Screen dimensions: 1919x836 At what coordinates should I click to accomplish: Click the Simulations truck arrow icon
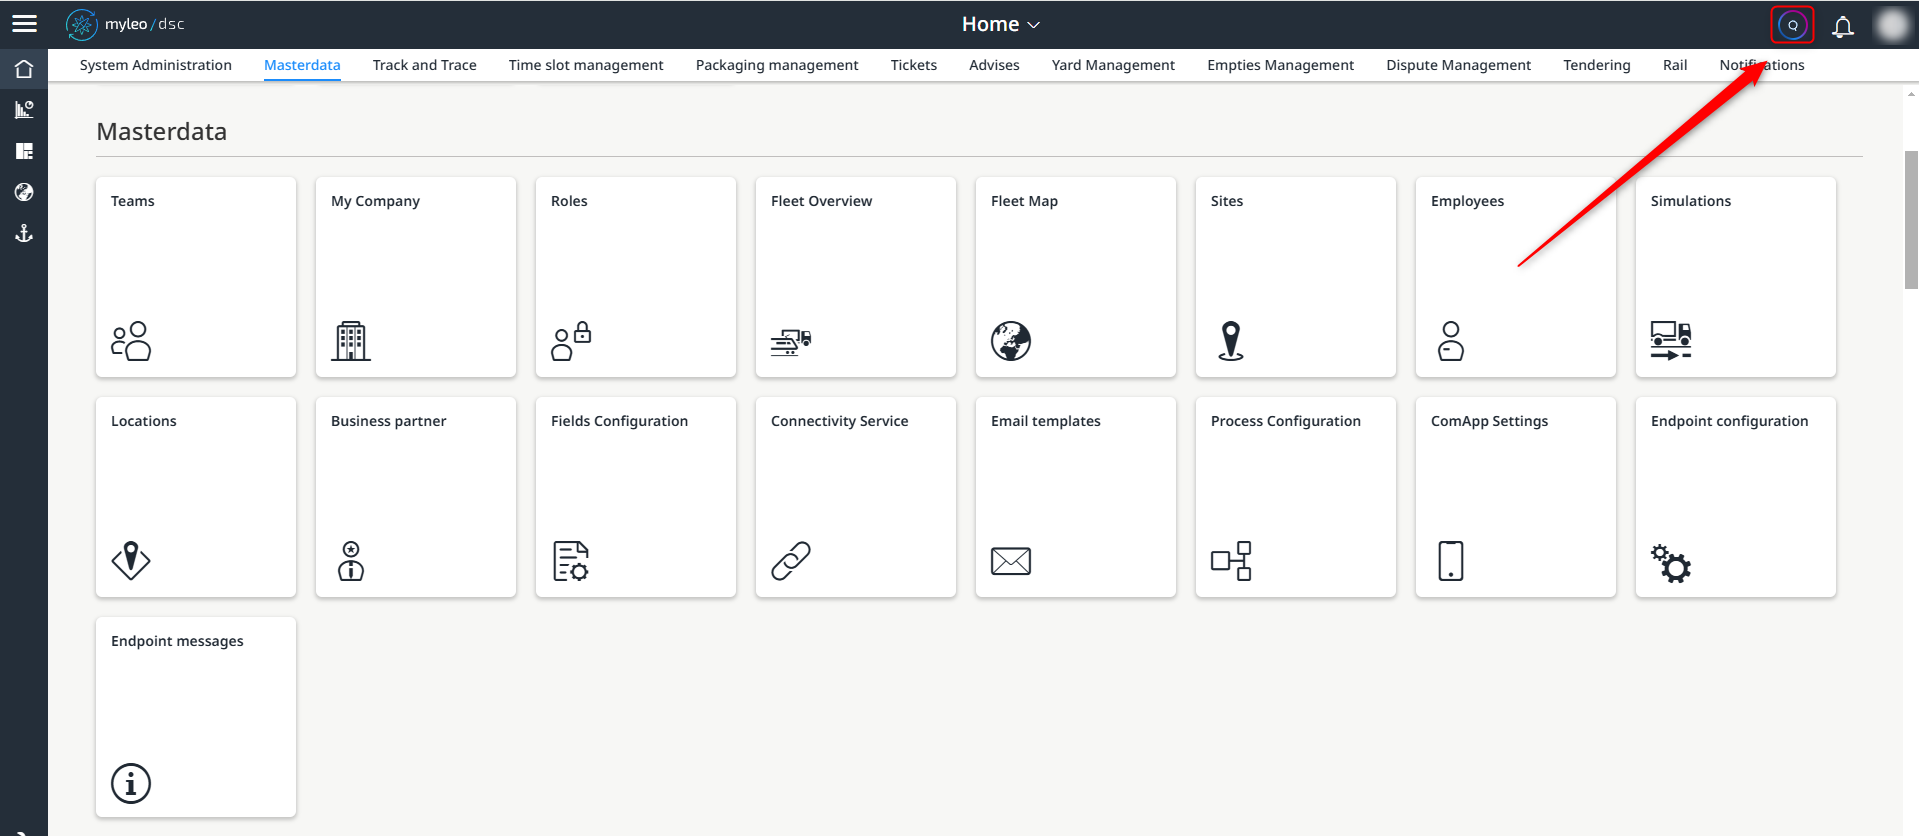[x=1671, y=341]
